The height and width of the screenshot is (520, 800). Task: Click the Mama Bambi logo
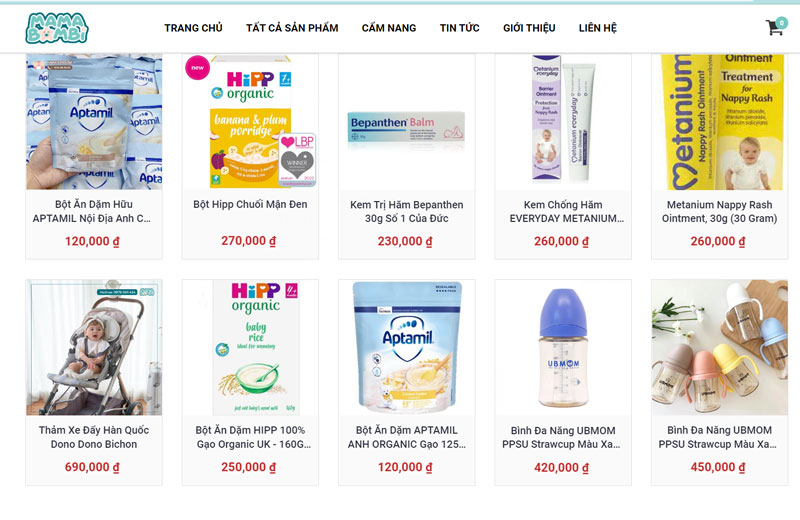click(x=57, y=28)
